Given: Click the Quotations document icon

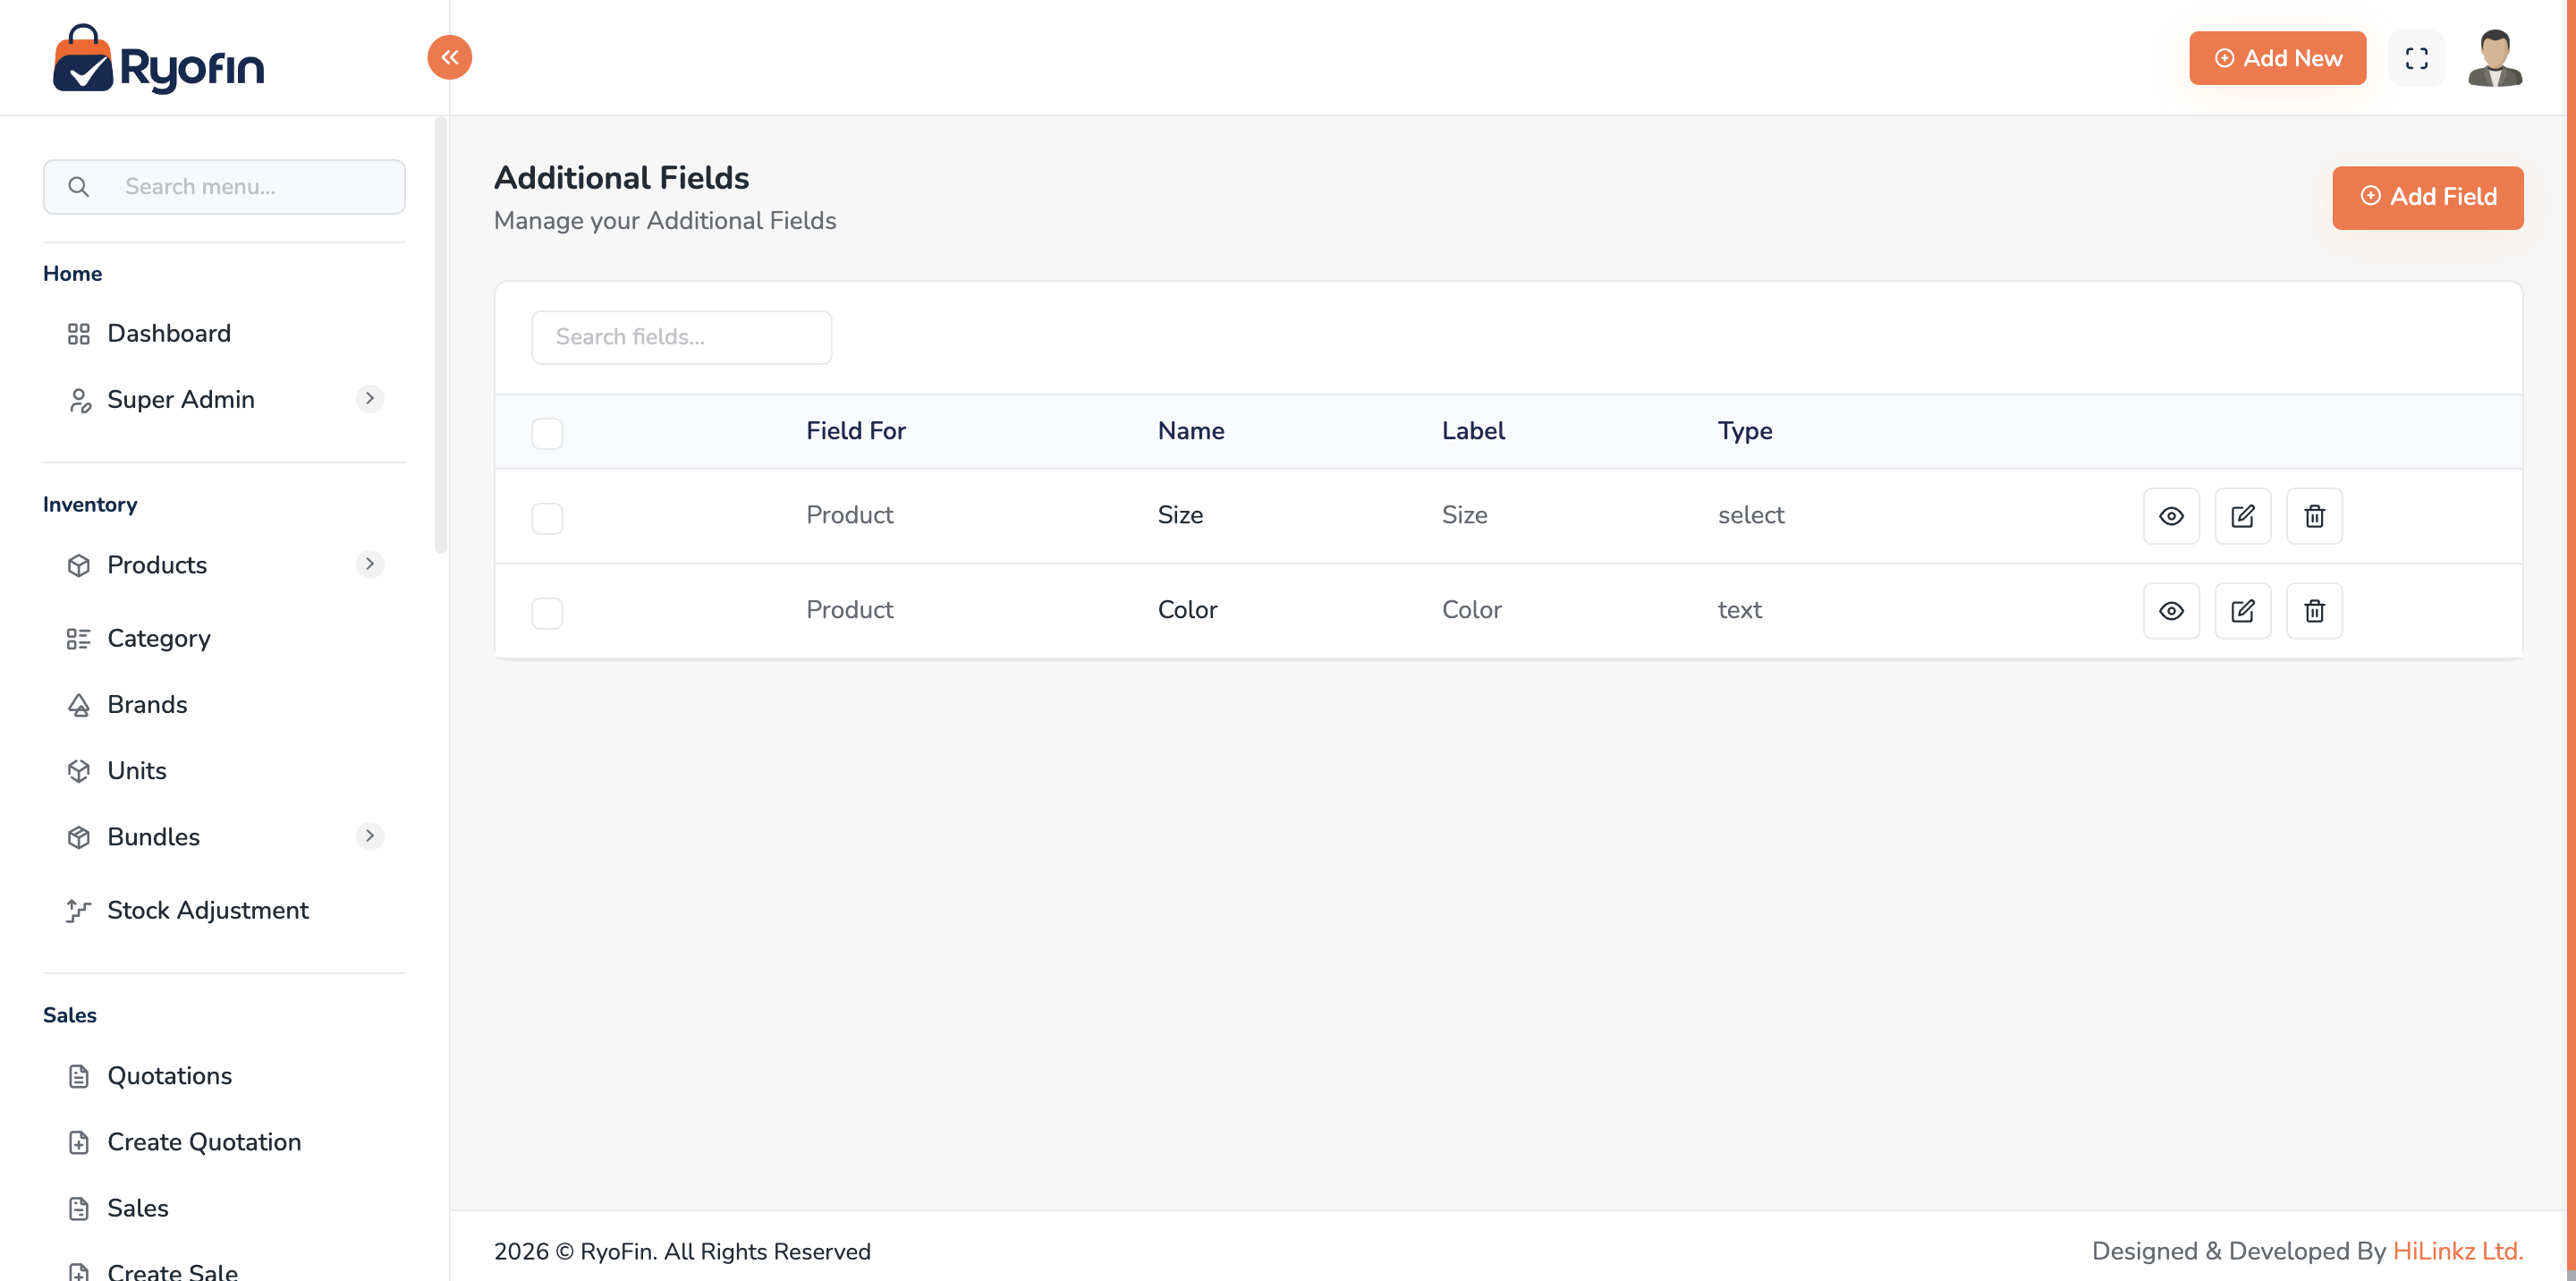Looking at the screenshot, I should click(79, 1076).
